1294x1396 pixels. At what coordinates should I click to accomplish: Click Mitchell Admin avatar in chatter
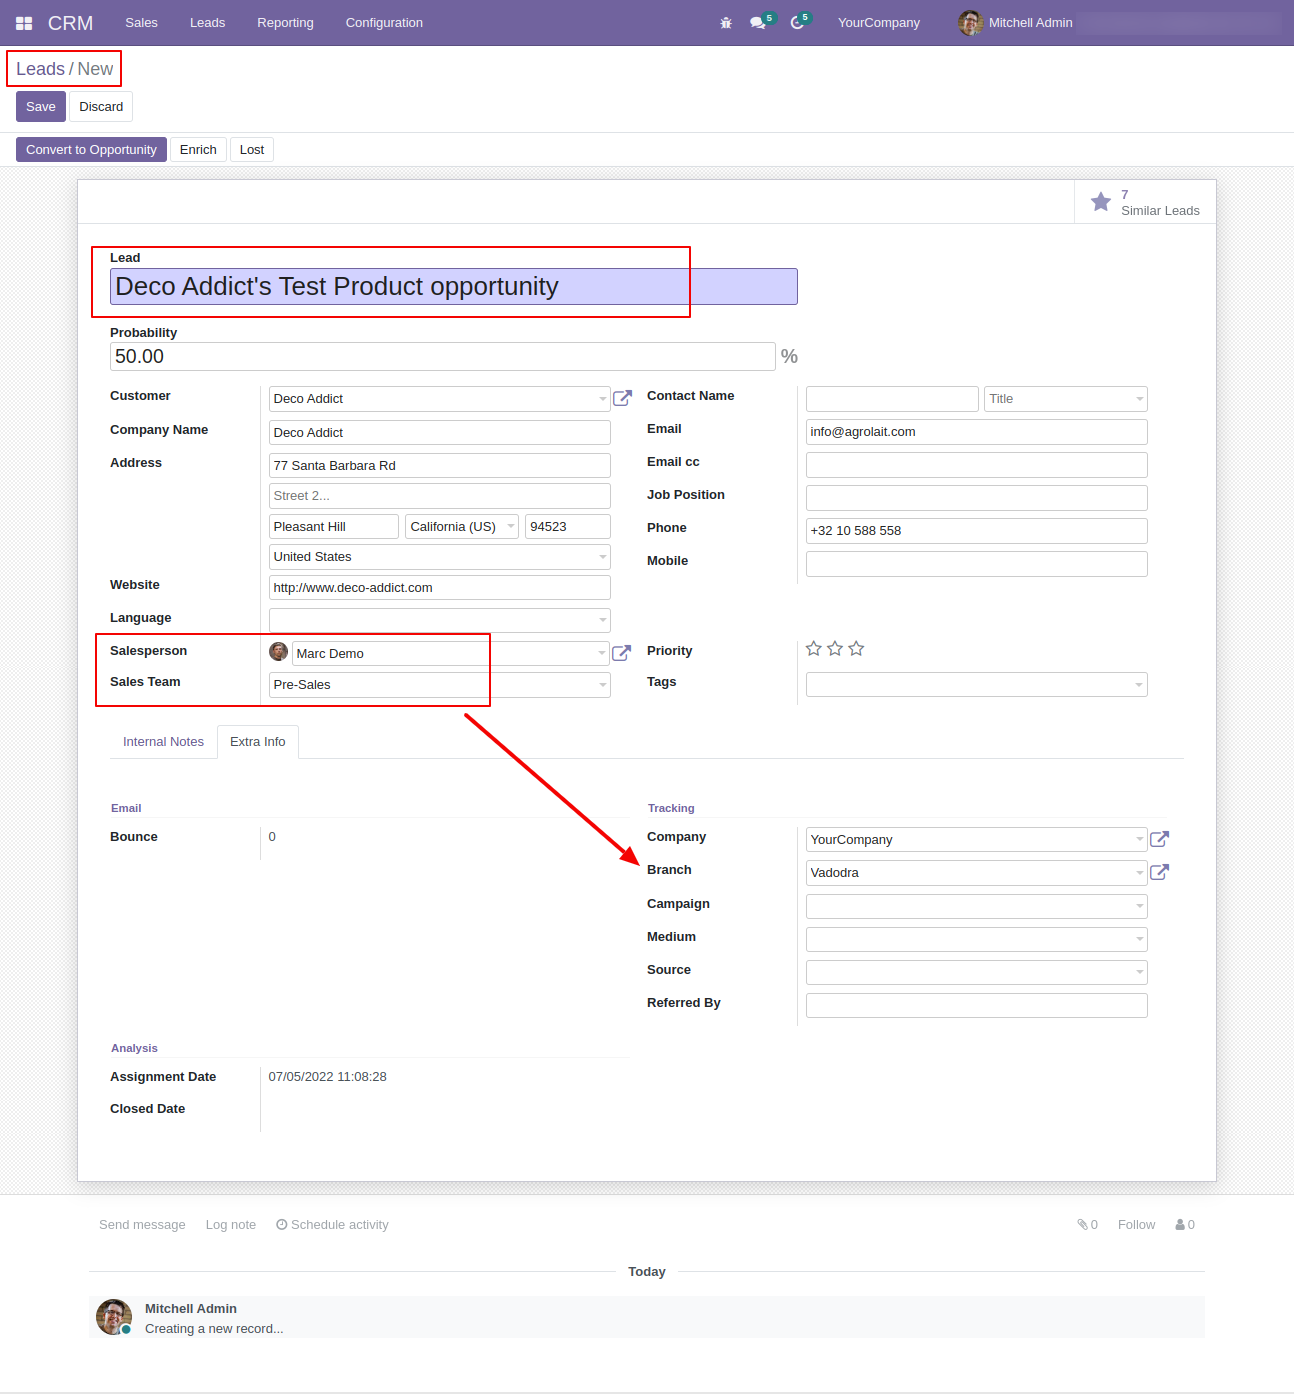(114, 1317)
